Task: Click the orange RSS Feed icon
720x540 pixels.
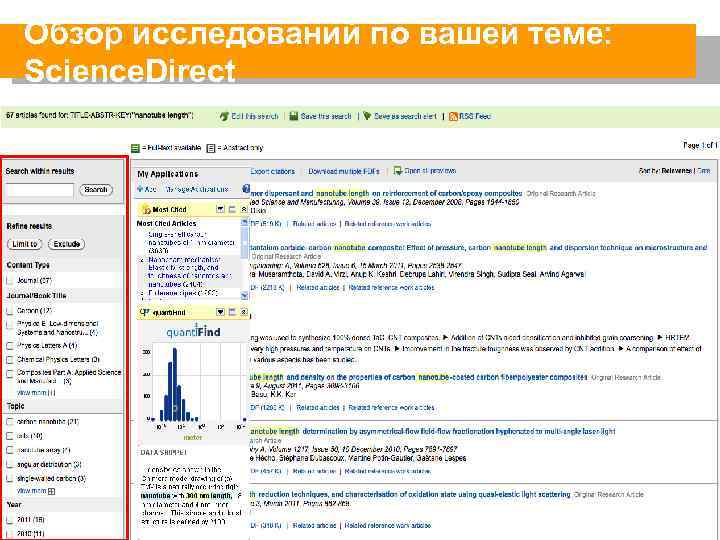Action: click(x=453, y=116)
